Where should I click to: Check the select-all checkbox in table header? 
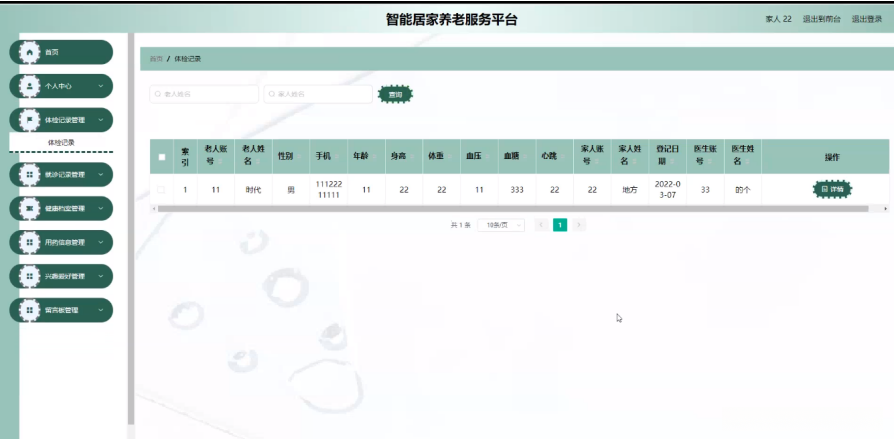coord(161,157)
